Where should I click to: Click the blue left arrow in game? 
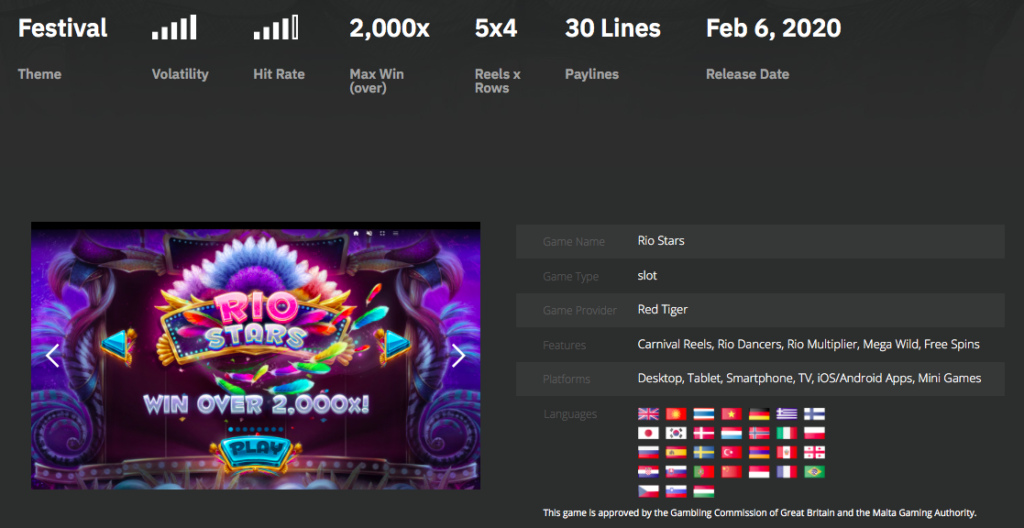click(119, 346)
